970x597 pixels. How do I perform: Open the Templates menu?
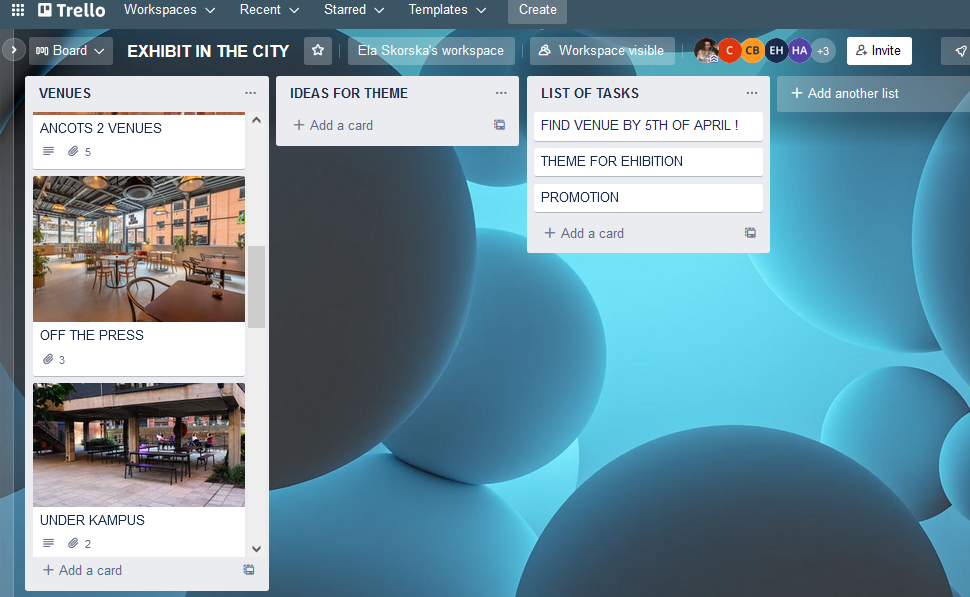(x=447, y=10)
